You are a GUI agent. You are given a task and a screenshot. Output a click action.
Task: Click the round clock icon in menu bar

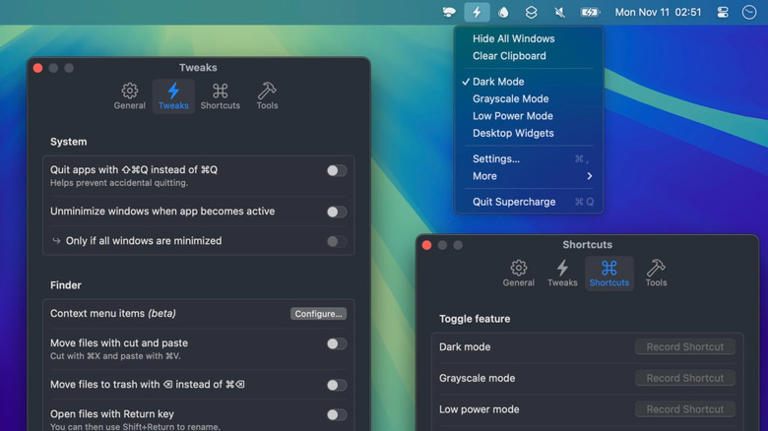749,12
